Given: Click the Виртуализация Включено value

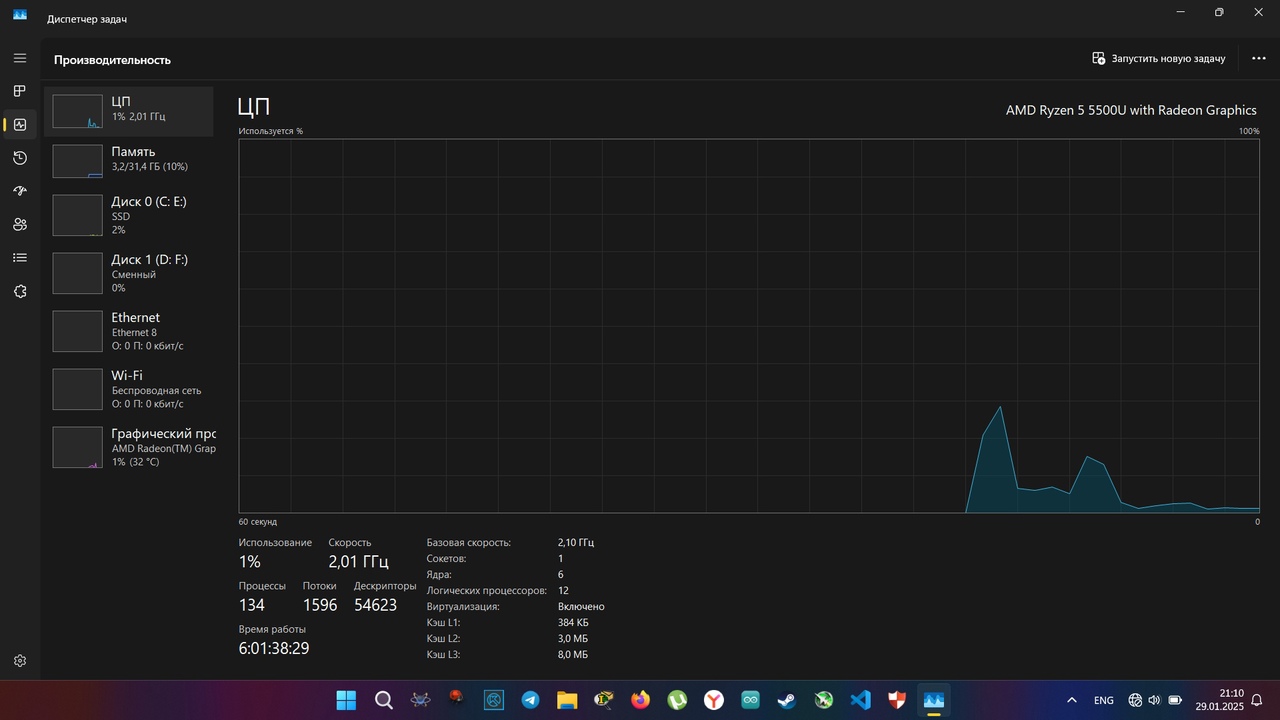Looking at the screenshot, I should tap(581, 606).
